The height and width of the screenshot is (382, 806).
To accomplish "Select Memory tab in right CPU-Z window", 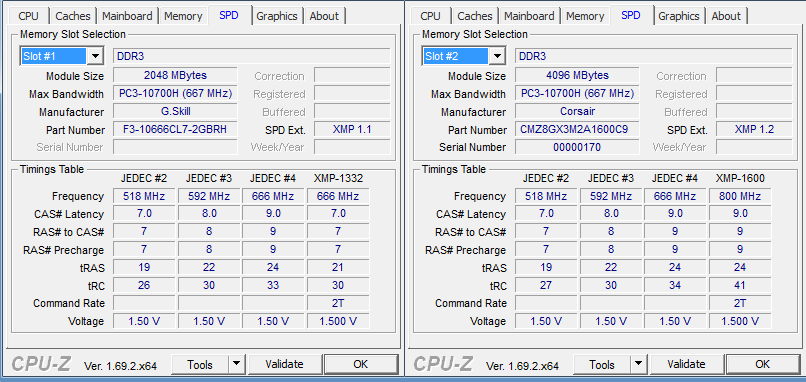I will [585, 16].
